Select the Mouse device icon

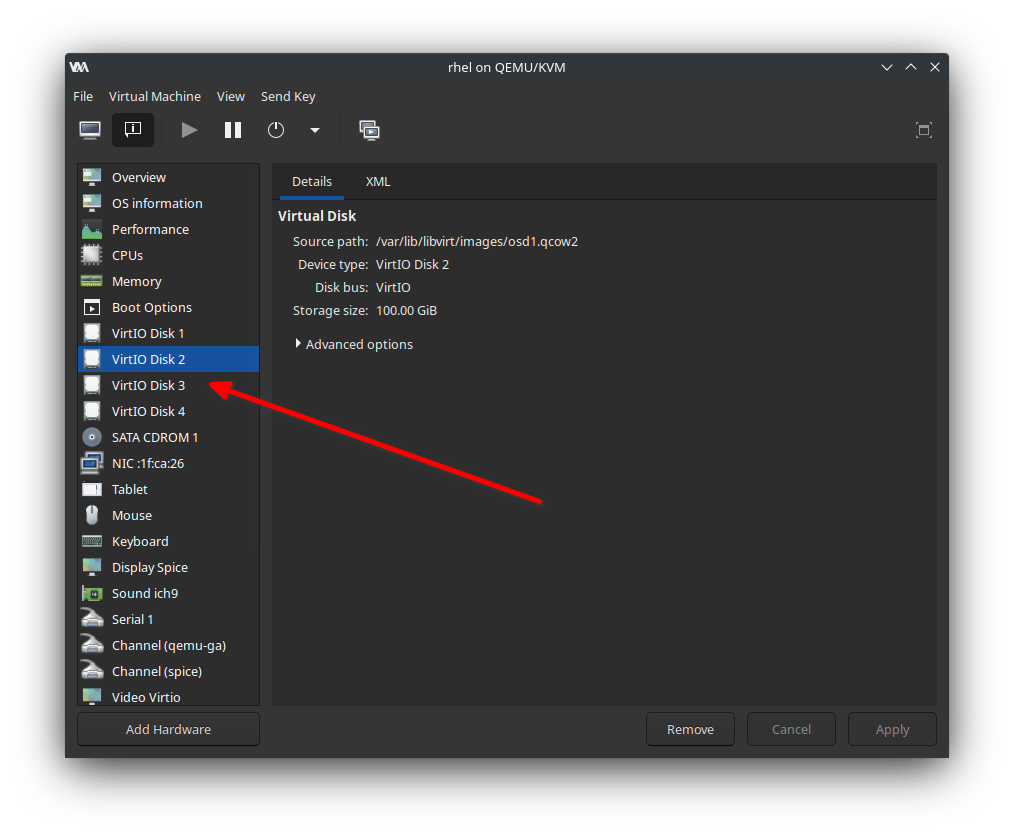92,515
